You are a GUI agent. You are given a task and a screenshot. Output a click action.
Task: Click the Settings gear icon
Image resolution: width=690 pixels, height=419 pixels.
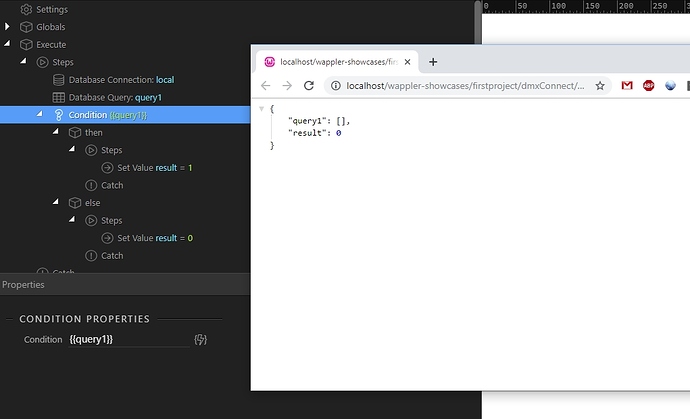[x=26, y=9]
